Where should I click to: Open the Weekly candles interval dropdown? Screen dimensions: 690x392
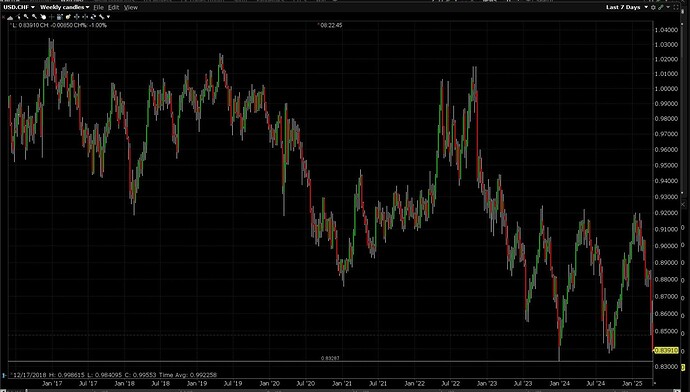point(64,7)
